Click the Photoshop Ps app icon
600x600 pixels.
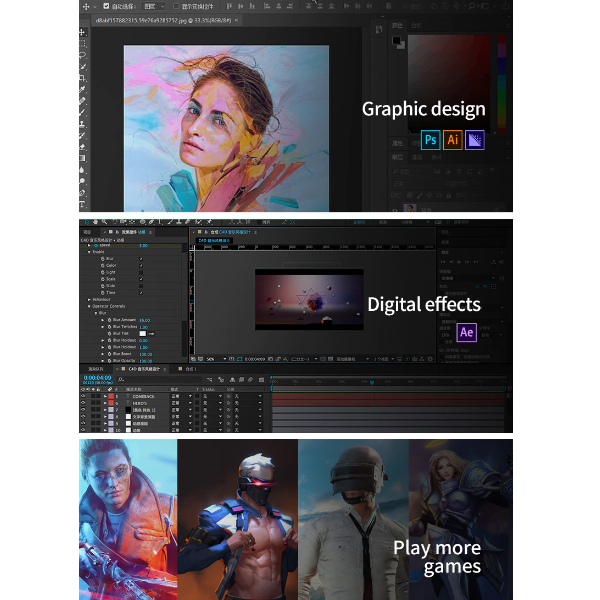pos(431,140)
